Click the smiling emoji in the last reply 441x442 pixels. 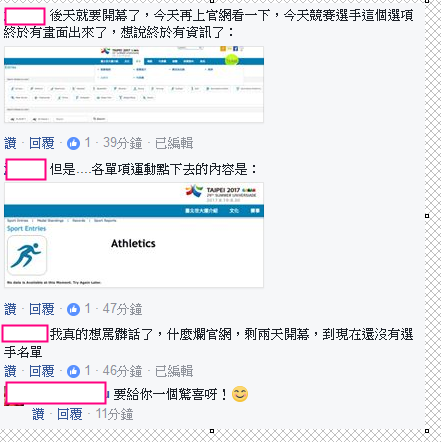tap(240, 394)
